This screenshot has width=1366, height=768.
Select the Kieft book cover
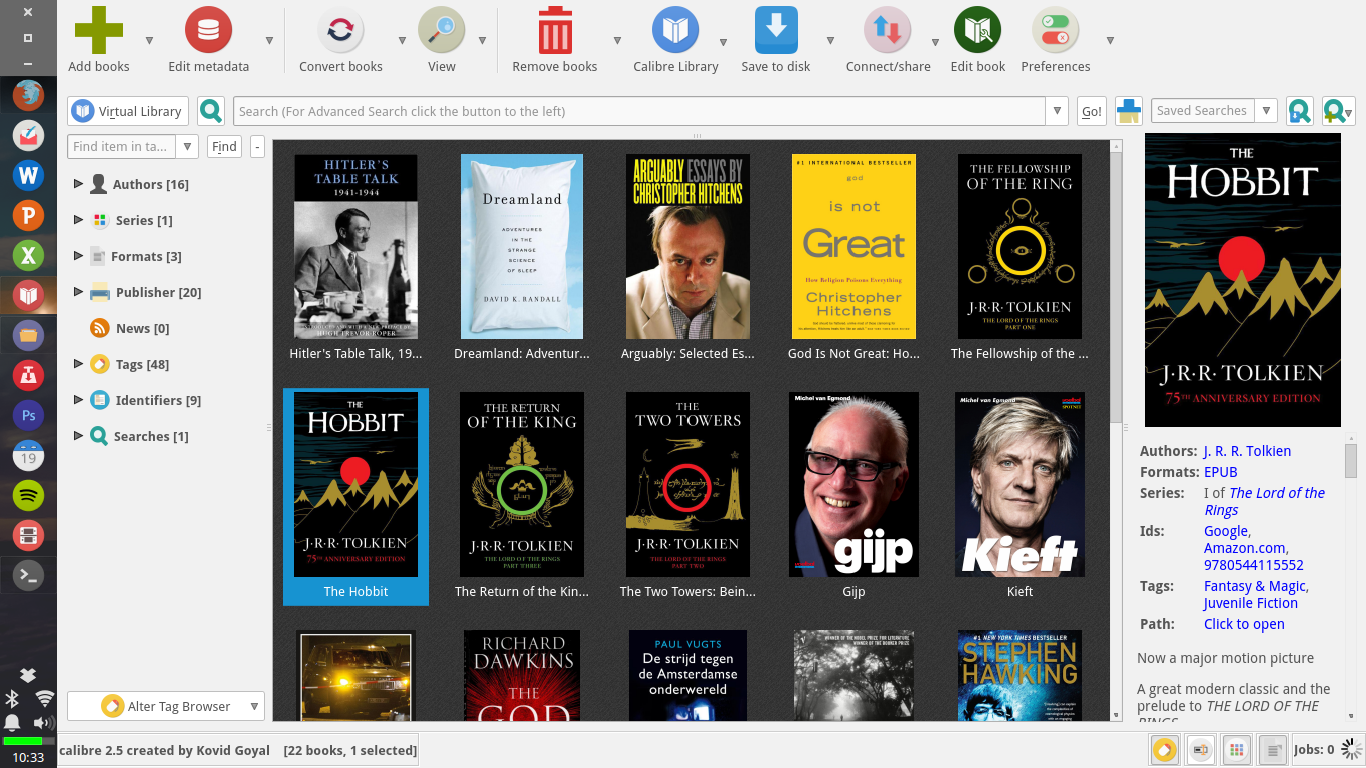(1020, 484)
